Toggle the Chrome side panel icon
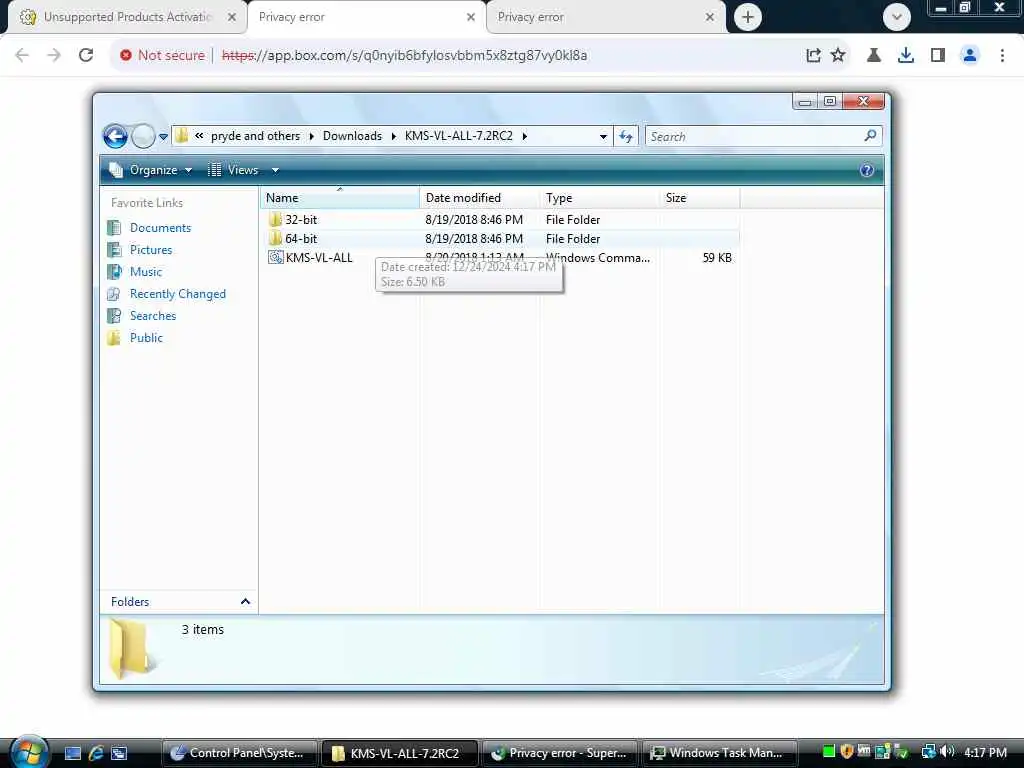 tap(938, 56)
